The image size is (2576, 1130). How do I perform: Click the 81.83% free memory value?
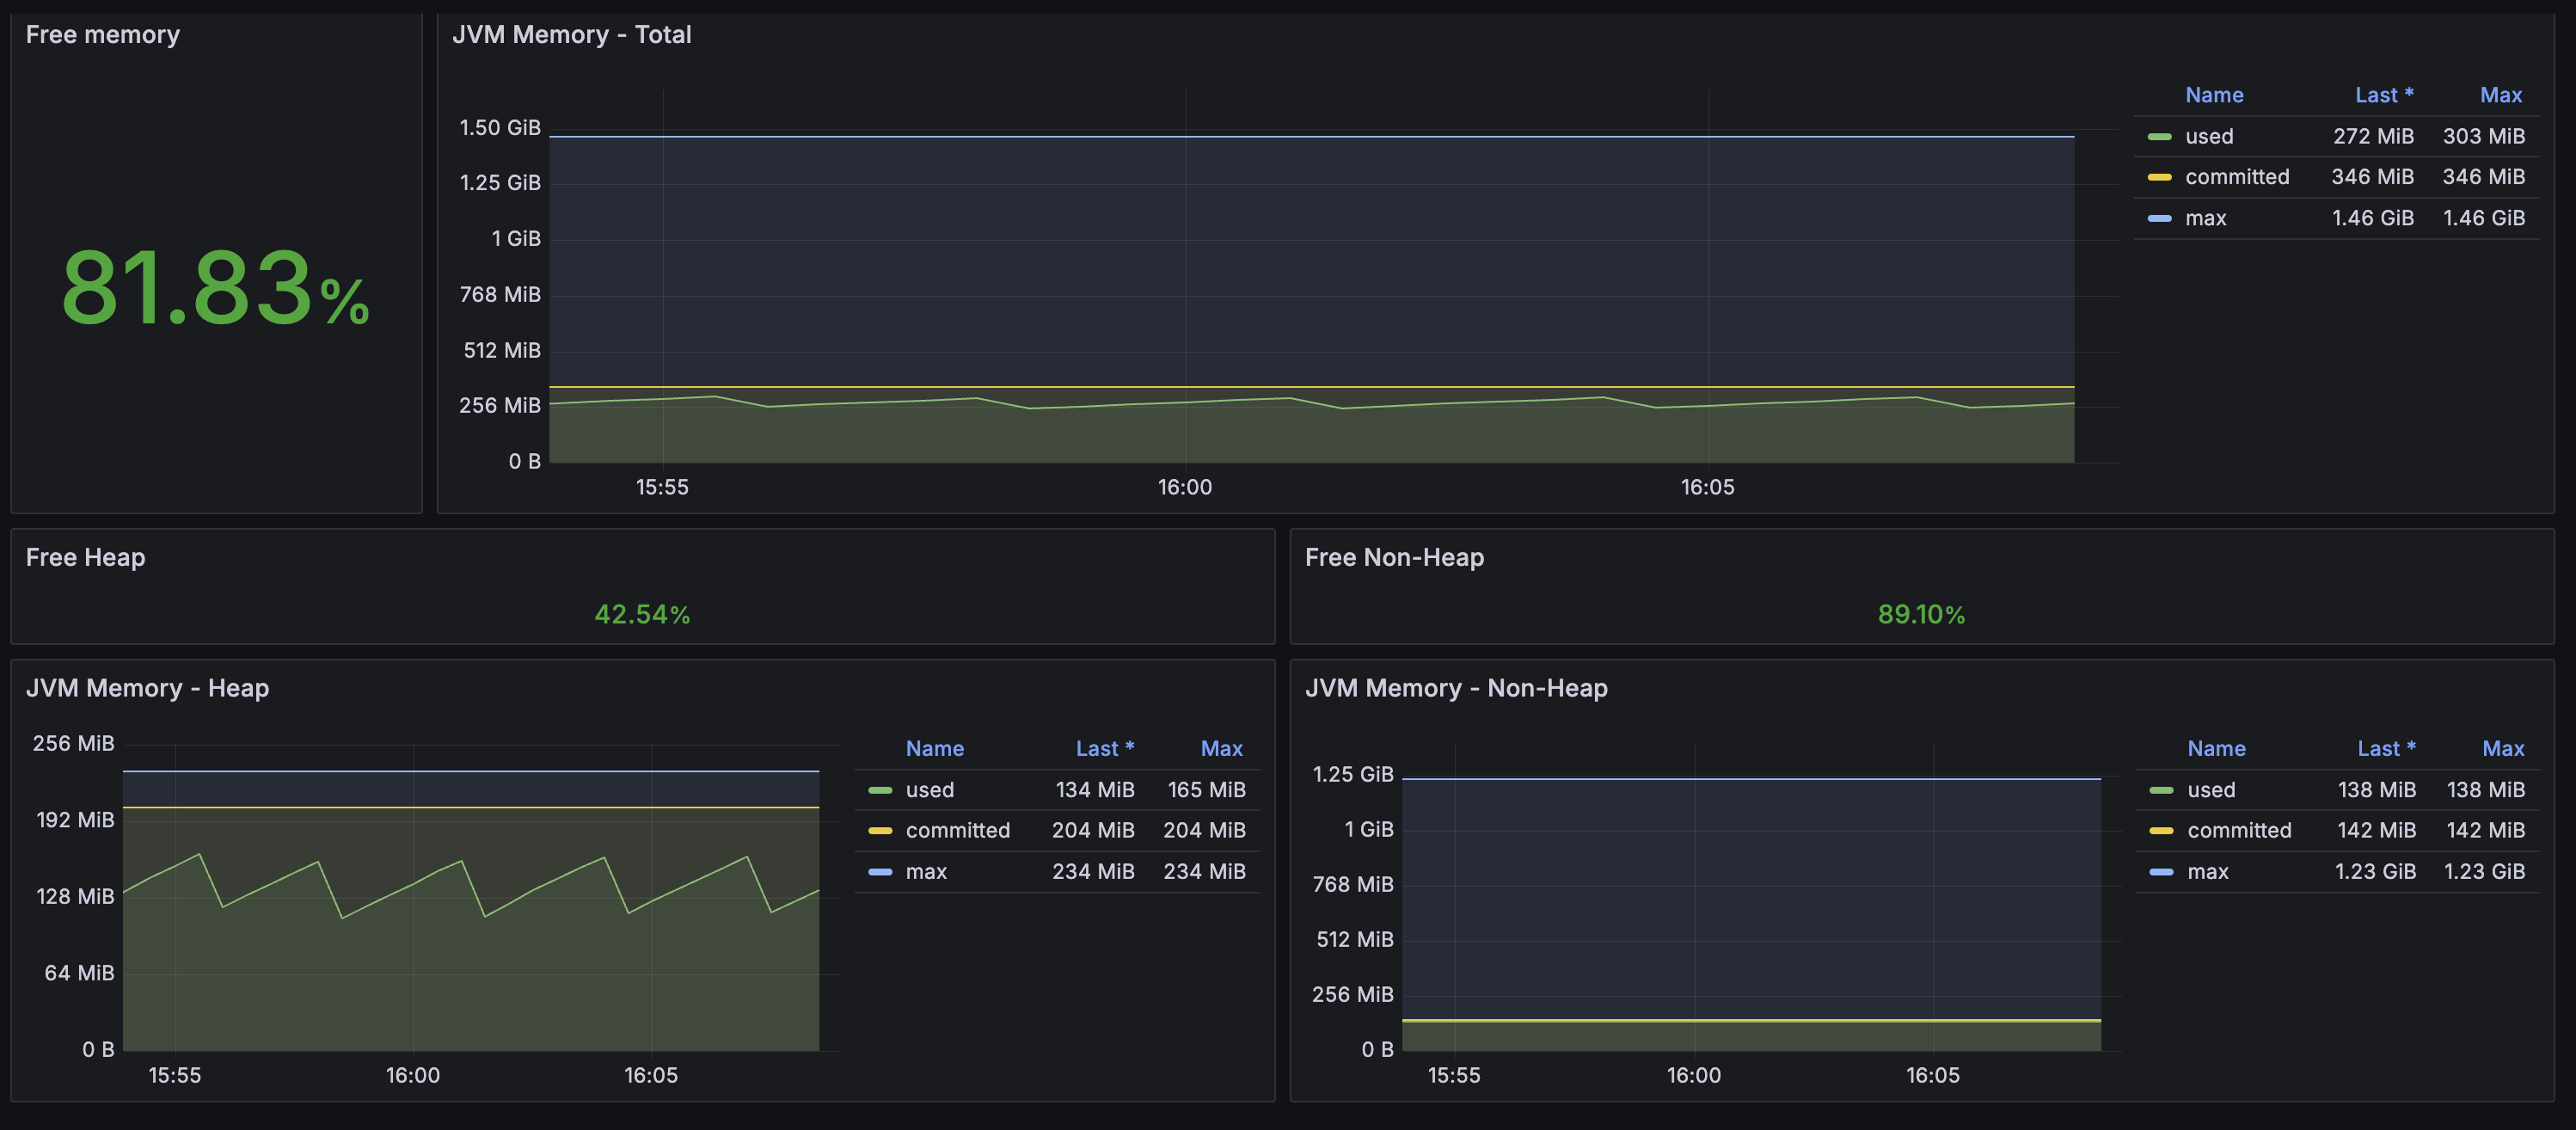pyautogui.click(x=215, y=288)
